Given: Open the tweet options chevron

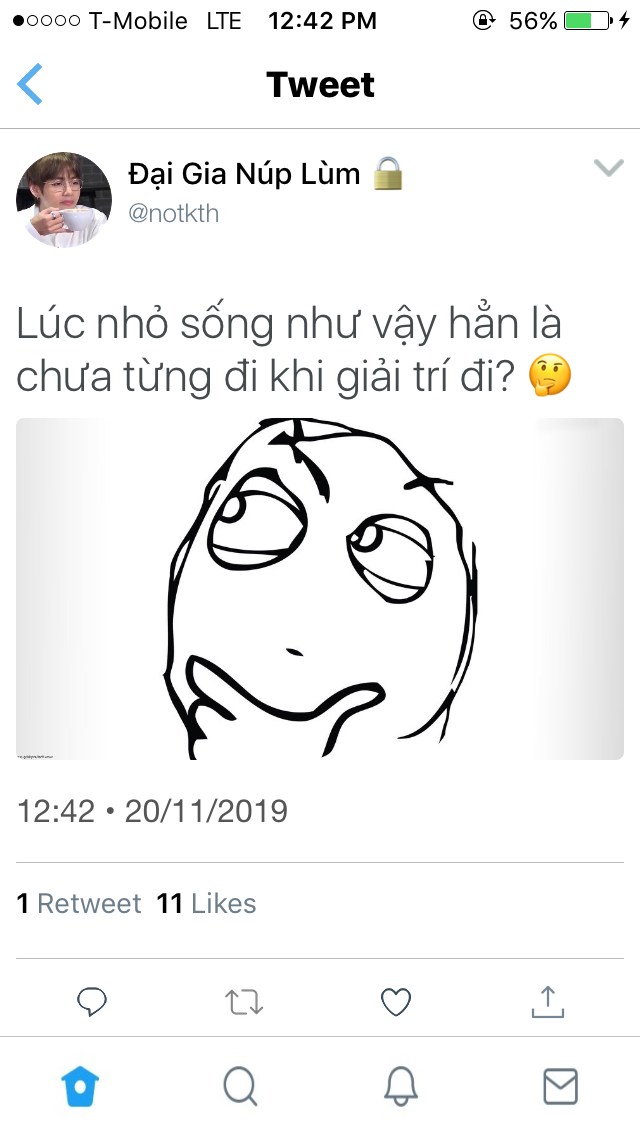Looking at the screenshot, I should pyautogui.click(x=608, y=167).
